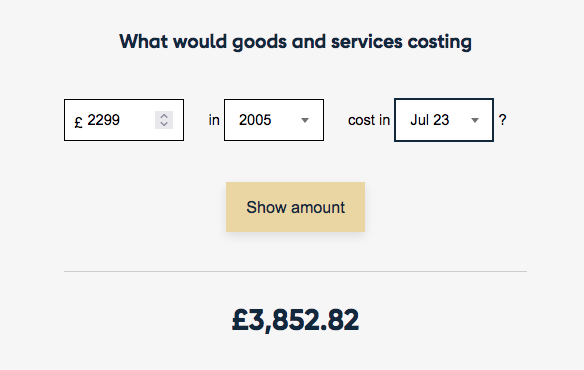The image size is (584, 370).
Task: Select the '2005' text in the year selector
Action: [x=255, y=120]
